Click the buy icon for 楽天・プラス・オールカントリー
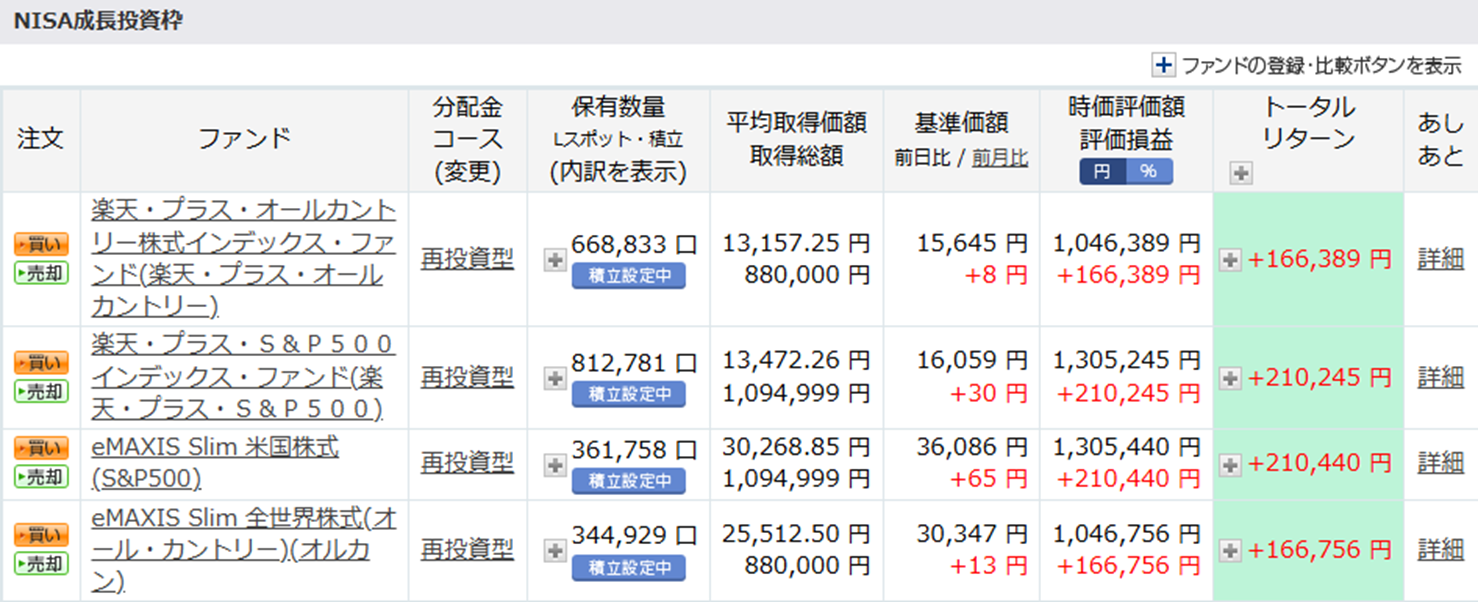The width and height of the screenshot is (1478, 602). (41, 245)
